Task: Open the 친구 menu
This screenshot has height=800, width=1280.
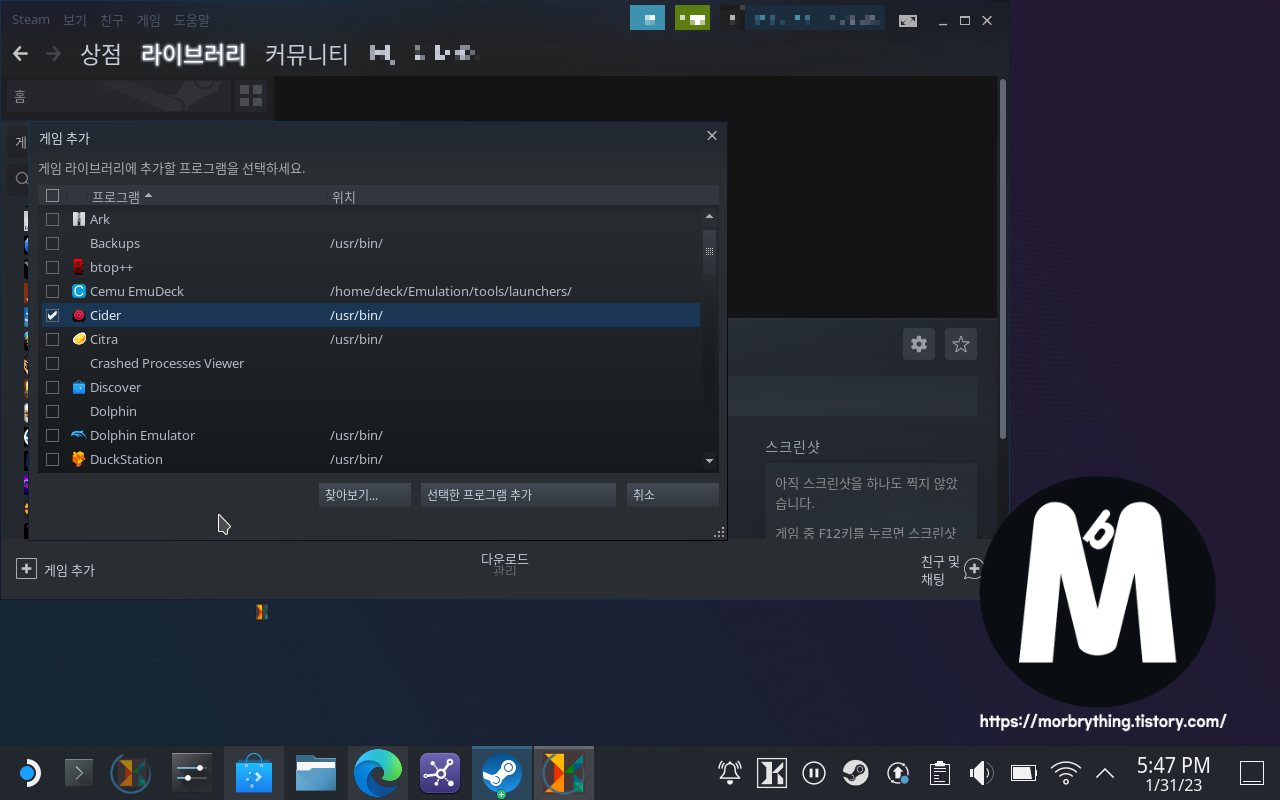Action: pos(112,20)
